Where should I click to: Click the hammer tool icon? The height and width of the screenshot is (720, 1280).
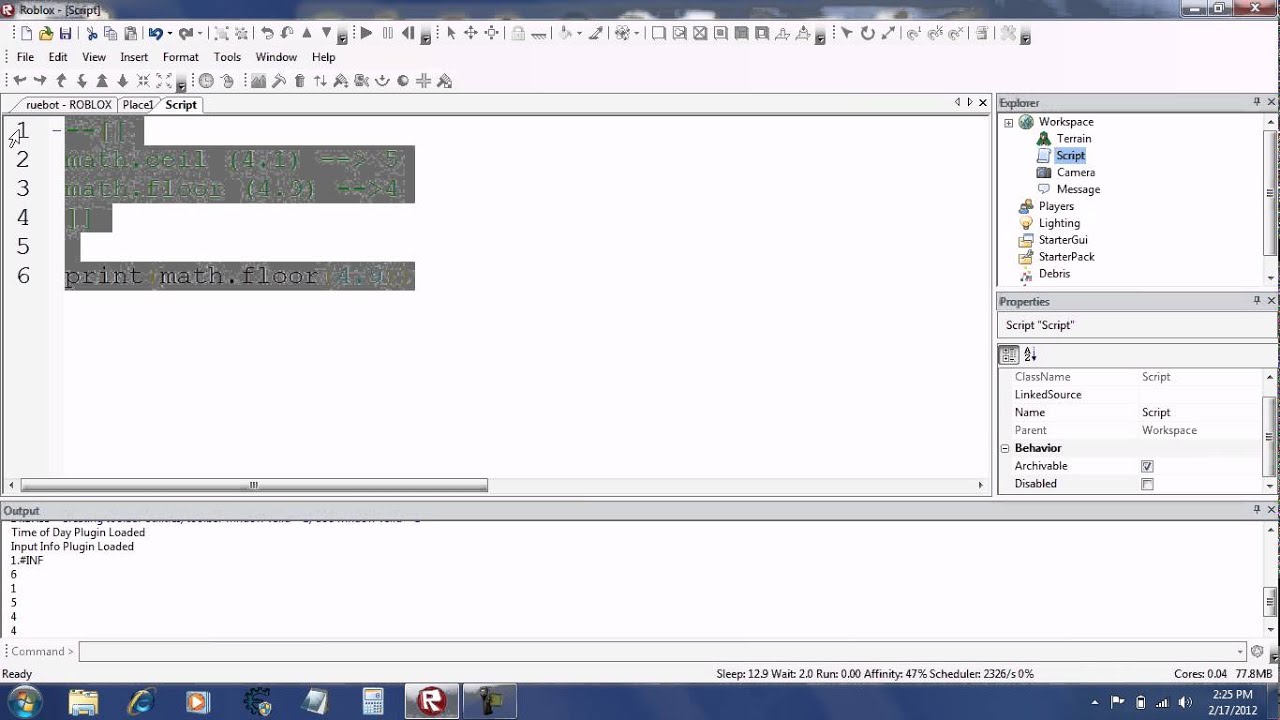pyautogui.click(x=279, y=81)
